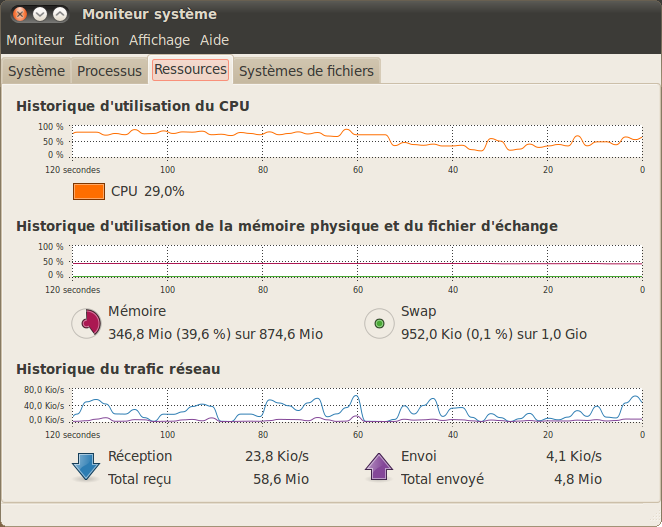Click the blue Réception down arrow icon
This screenshot has height=527, width=662.
point(86,467)
